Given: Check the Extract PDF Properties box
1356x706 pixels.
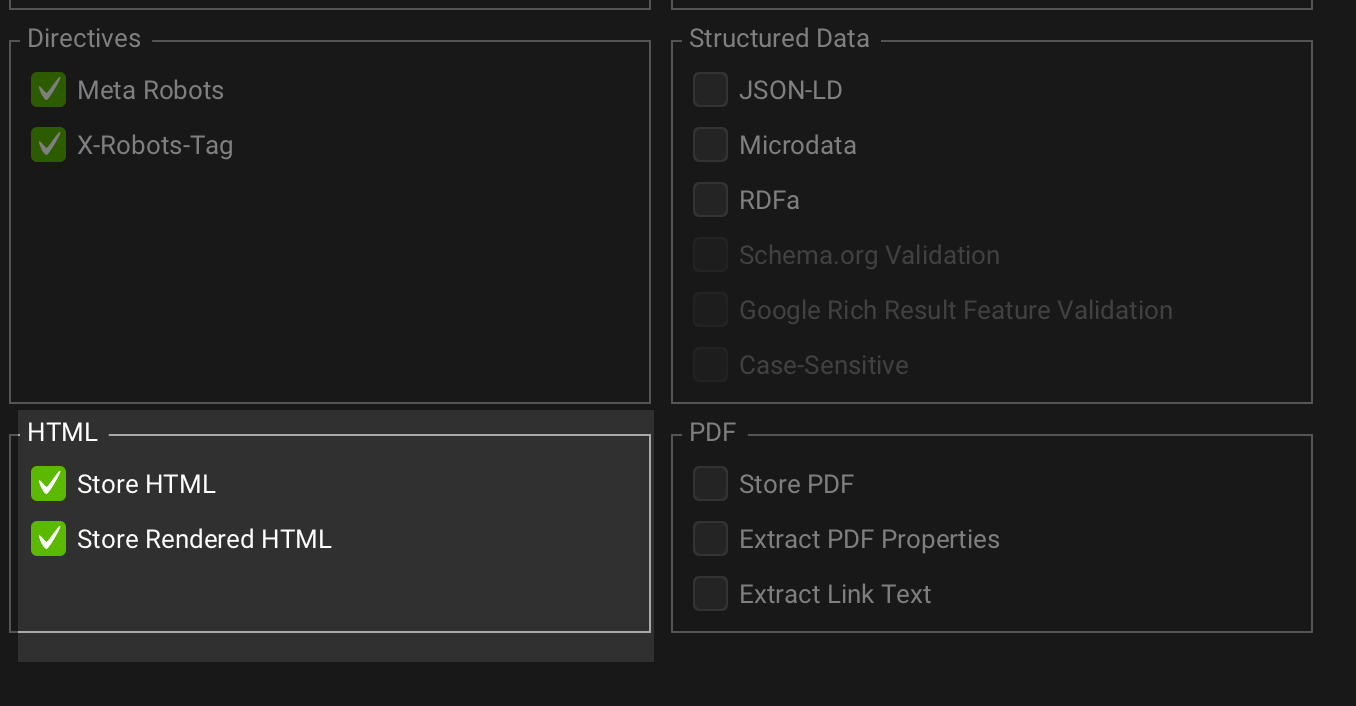Looking at the screenshot, I should click(x=710, y=539).
